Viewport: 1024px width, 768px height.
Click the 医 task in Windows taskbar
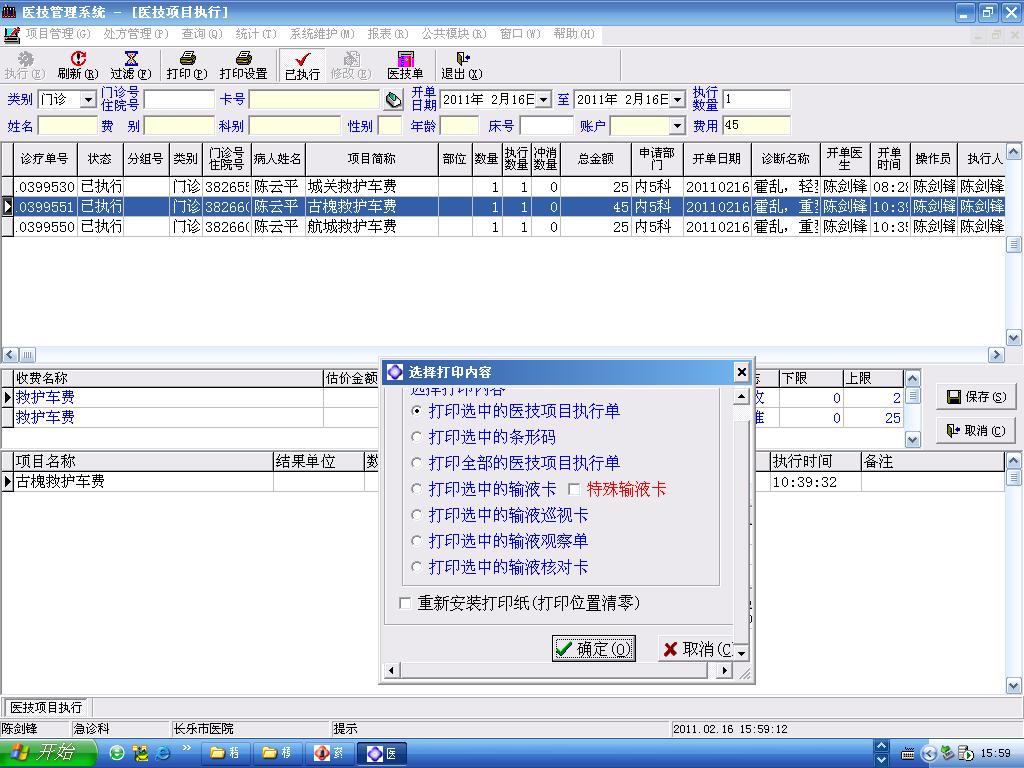[x=381, y=754]
